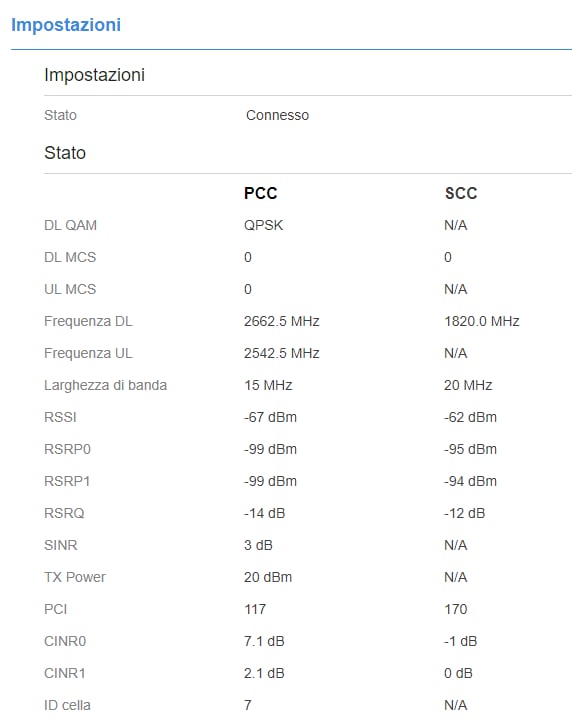This screenshot has height=724, width=572.
Task: Click the SCC column header
Action: (x=461, y=193)
